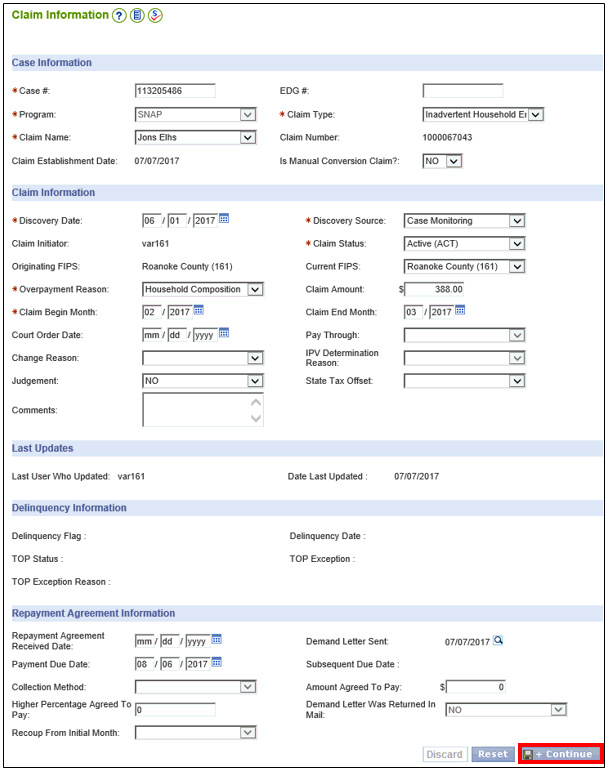
Task: Click Payment Due Date month field
Action: click(x=144, y=664)
